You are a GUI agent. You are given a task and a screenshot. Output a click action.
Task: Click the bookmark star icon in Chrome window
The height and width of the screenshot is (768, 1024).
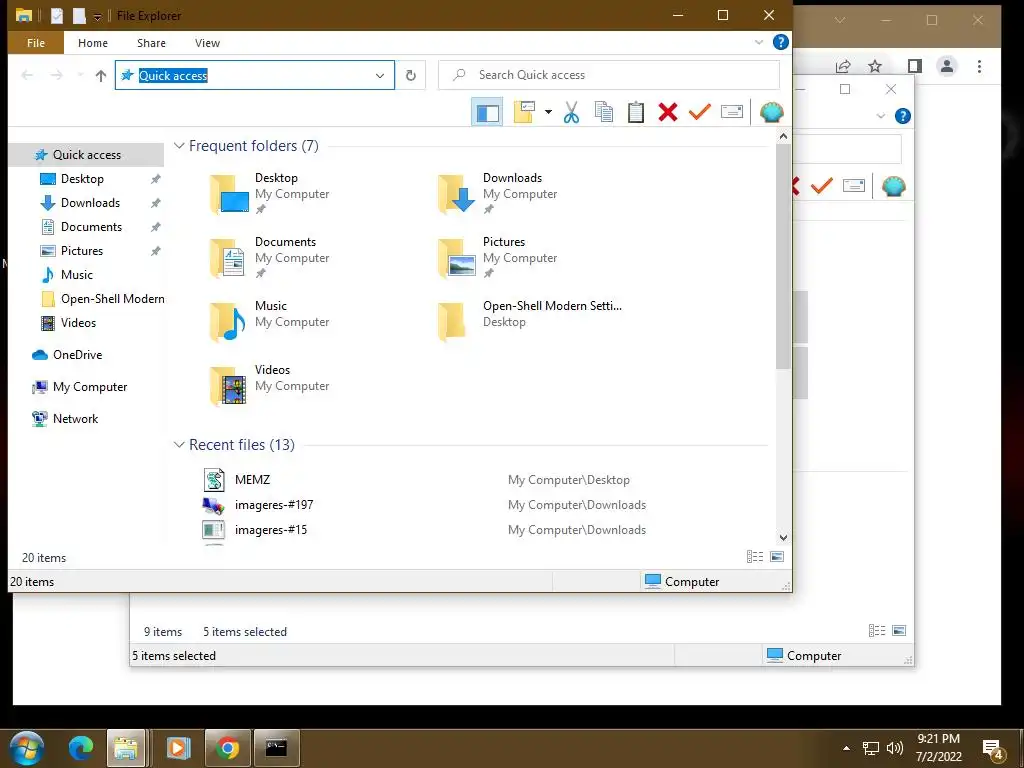[x=875, y=66]
